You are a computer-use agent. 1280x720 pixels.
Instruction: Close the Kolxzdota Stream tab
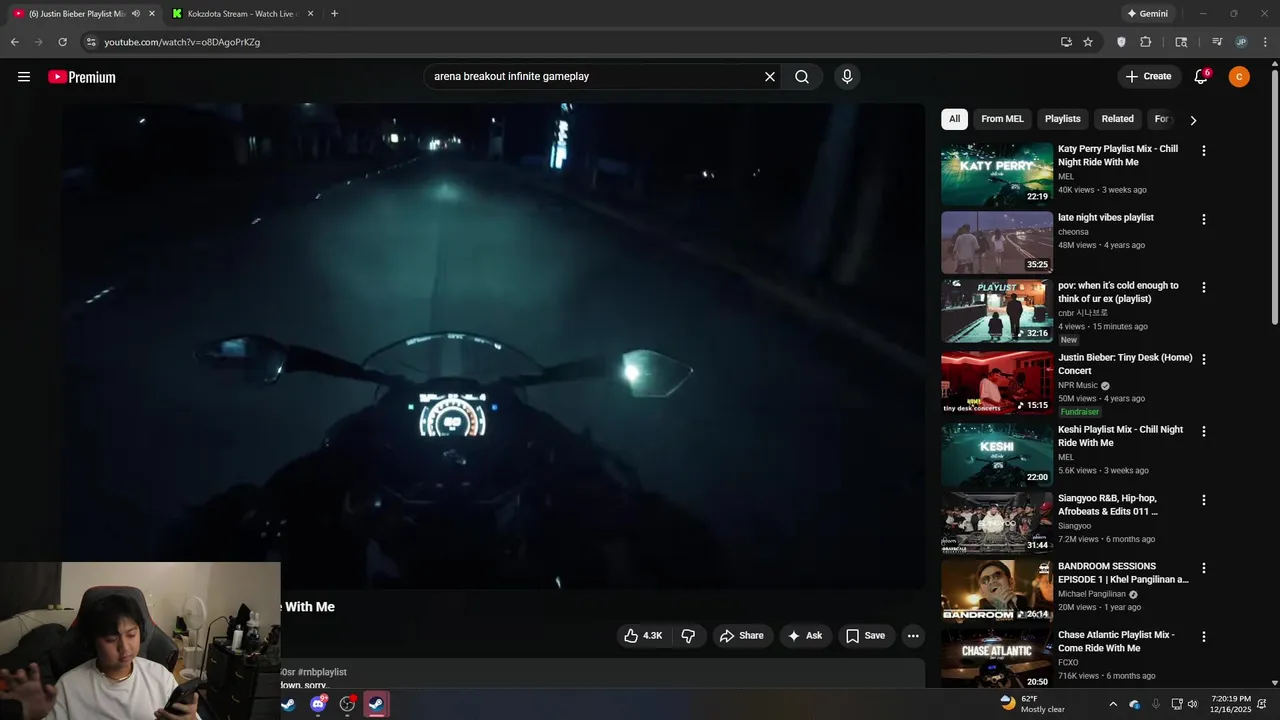(x=310, y=14)
